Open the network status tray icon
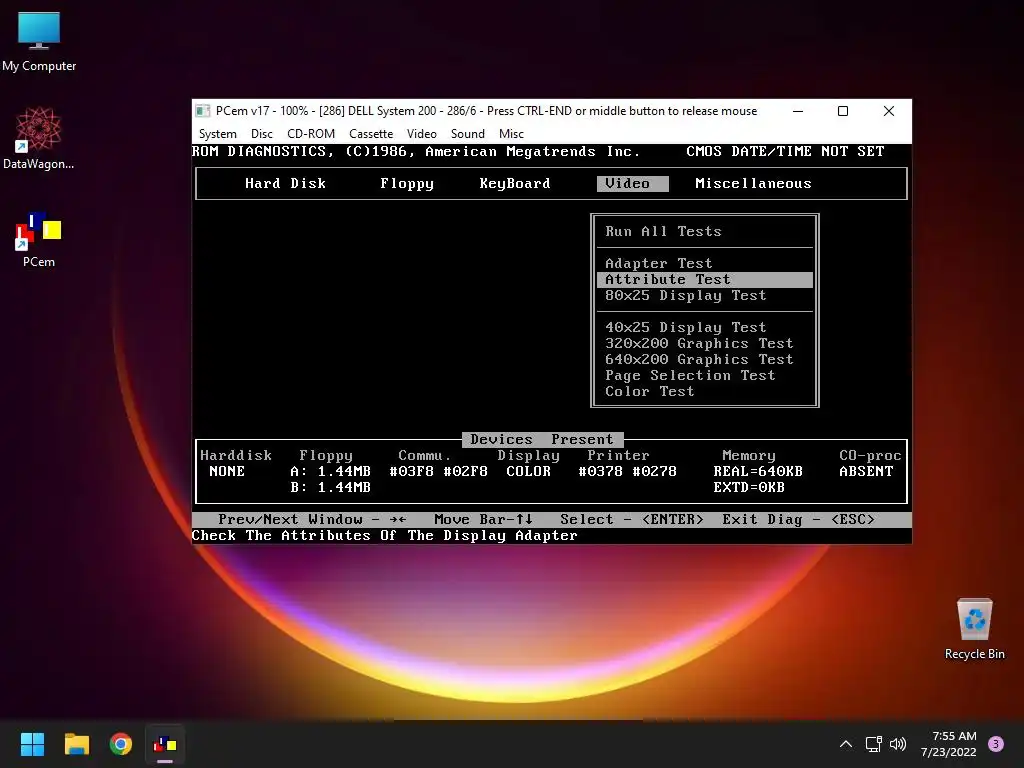The height and width of the screenshot is (768, 1024). click(x=873, y=744)
